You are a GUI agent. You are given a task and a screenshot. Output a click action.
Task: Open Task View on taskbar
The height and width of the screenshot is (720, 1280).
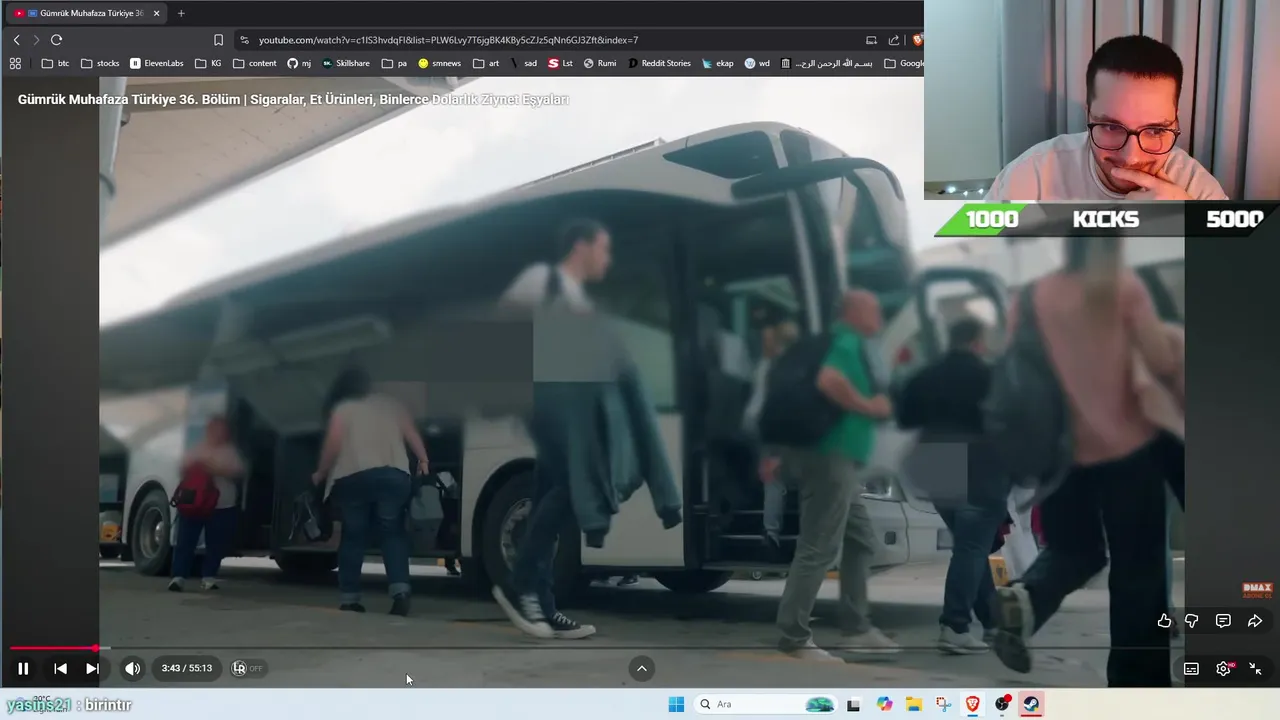coord(853,704)
